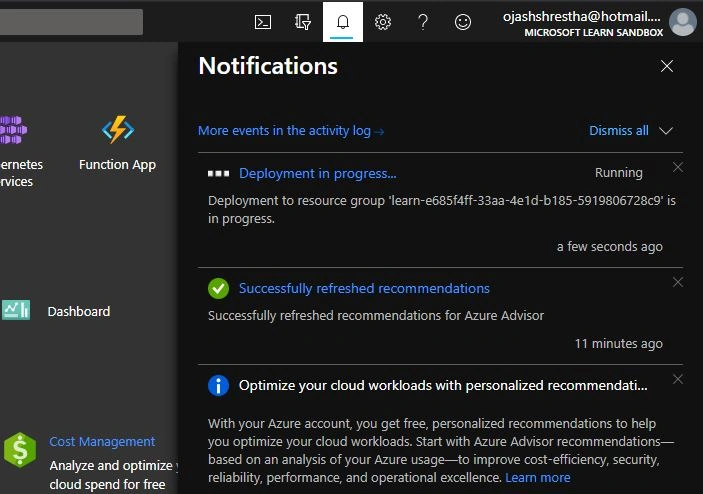Dismiss the Successfully refreshed recommendations notification
The width and height of the screenshot is (703, 494).
[x=678, y=282]
